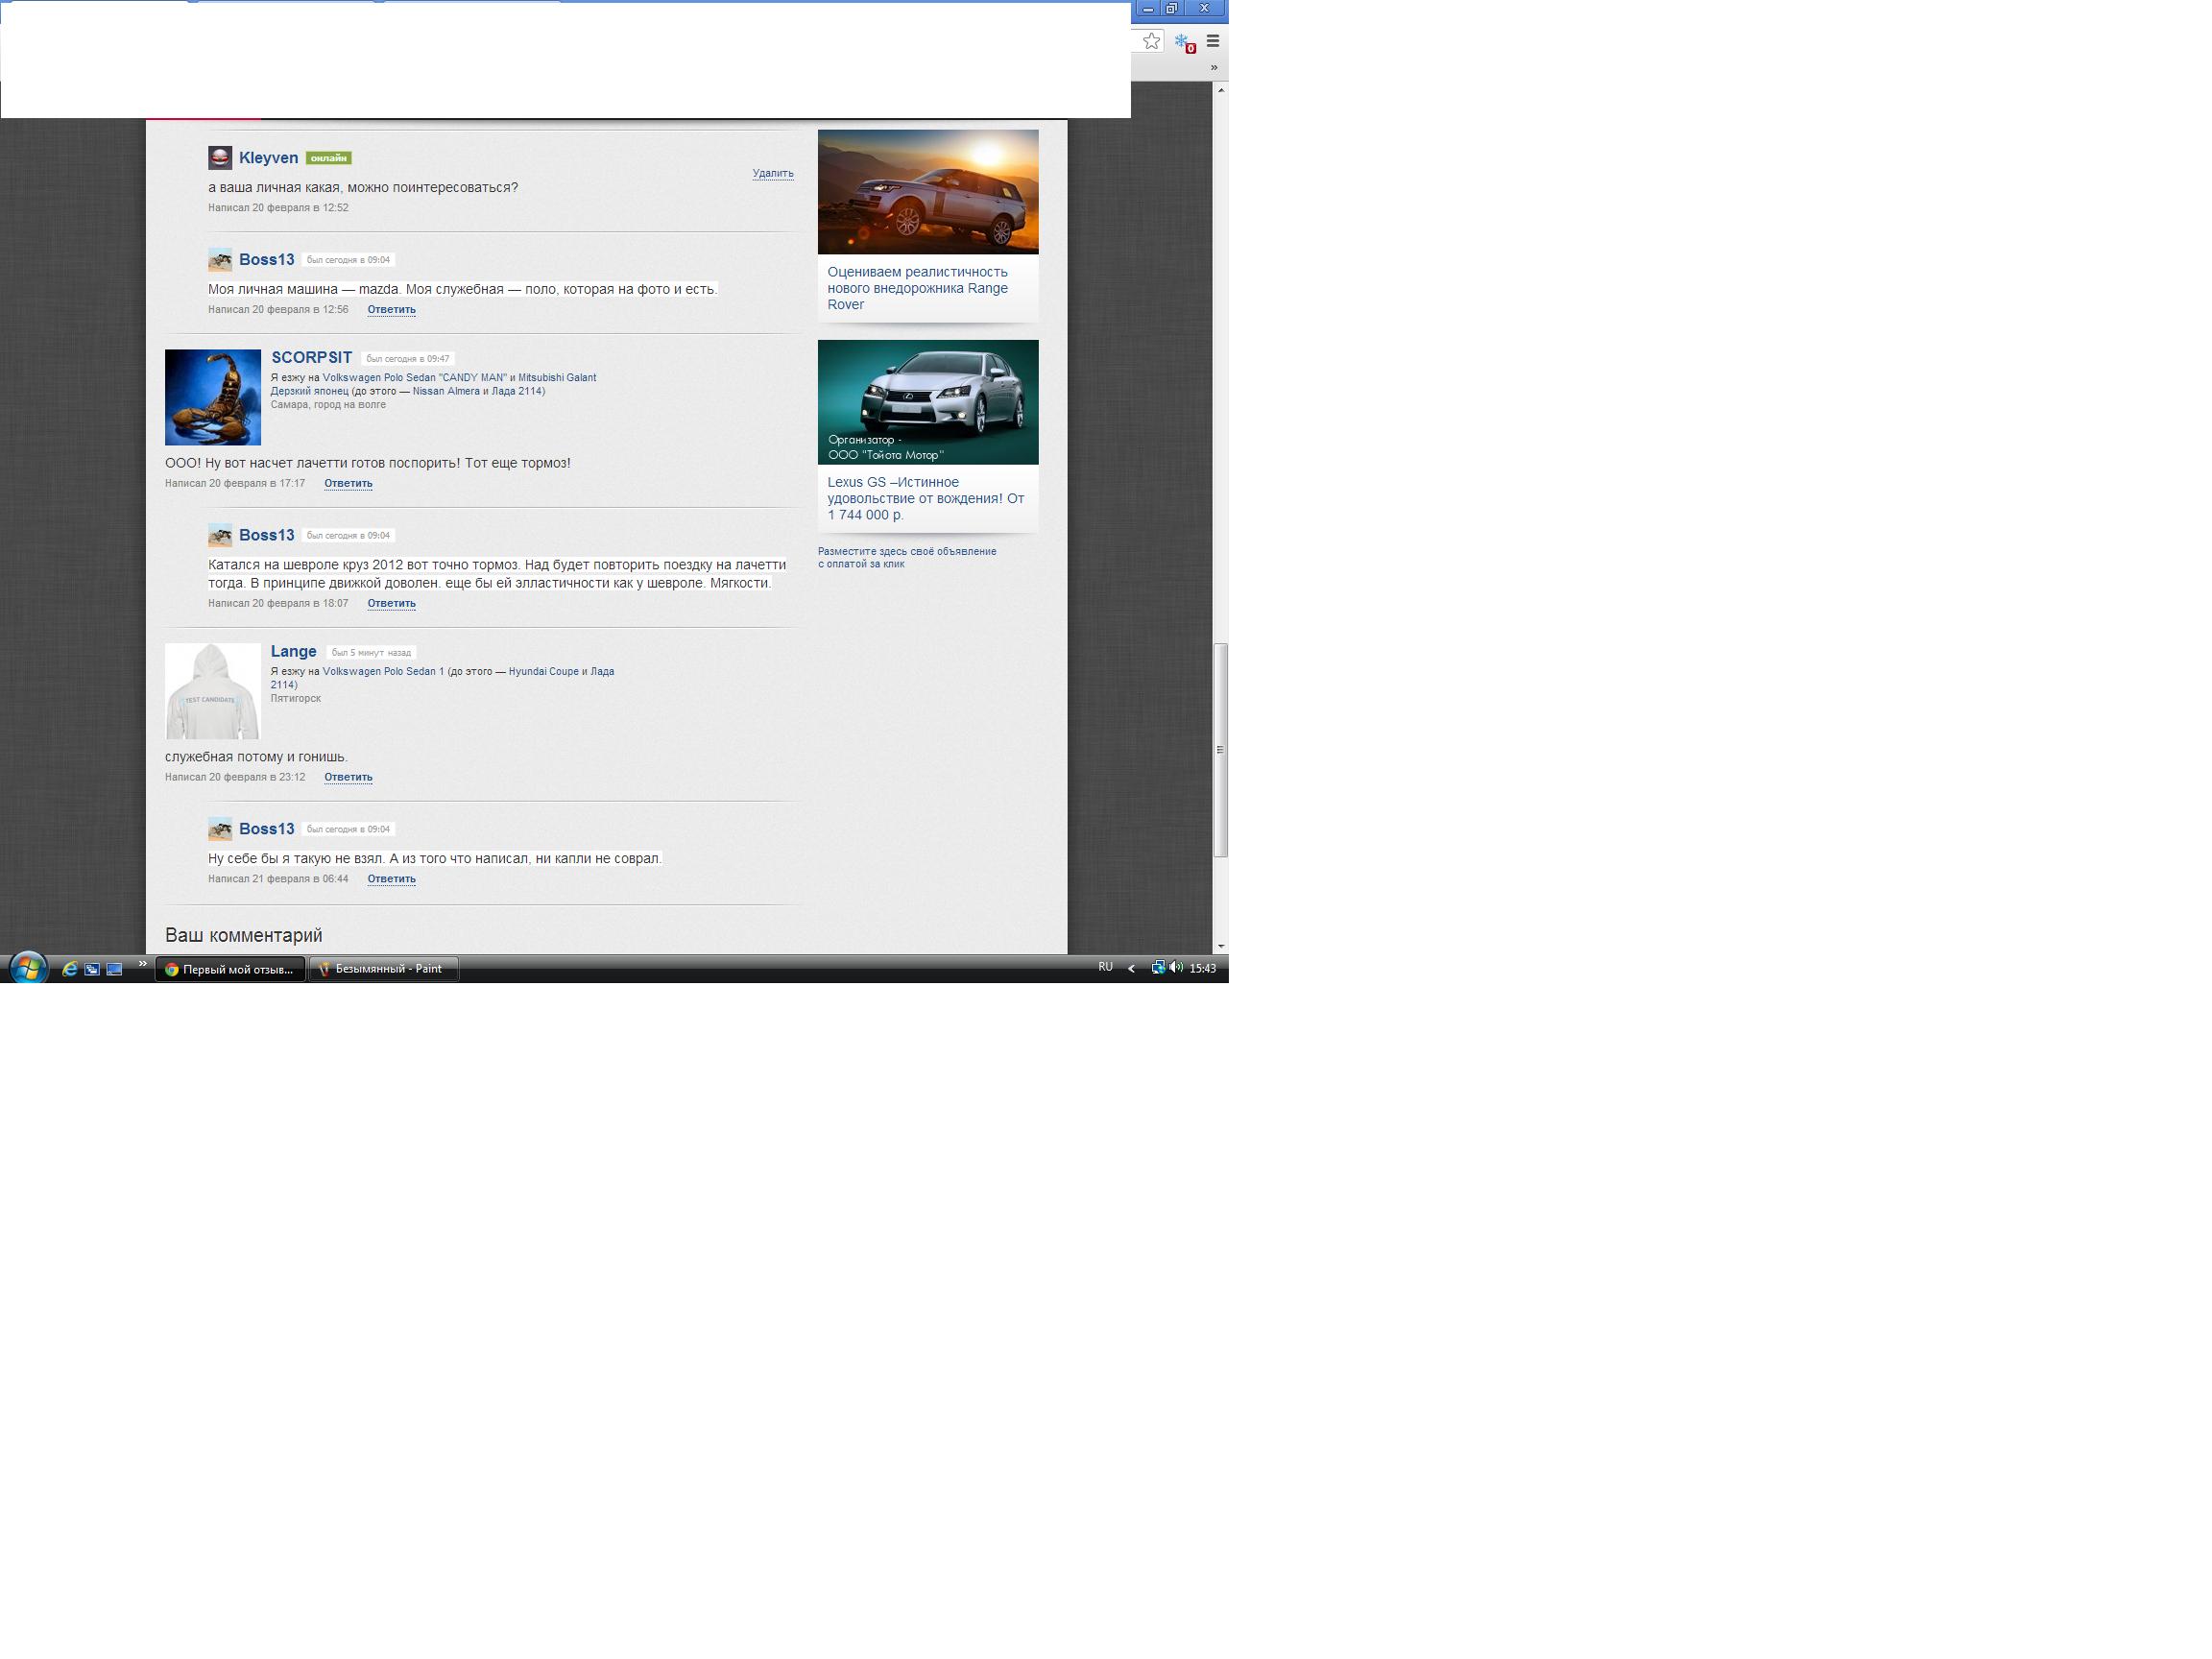Screen dimensions: 2212x1659
Task: Click the network tray icon
Action: pyautogui.click(x=1158, y=967)
